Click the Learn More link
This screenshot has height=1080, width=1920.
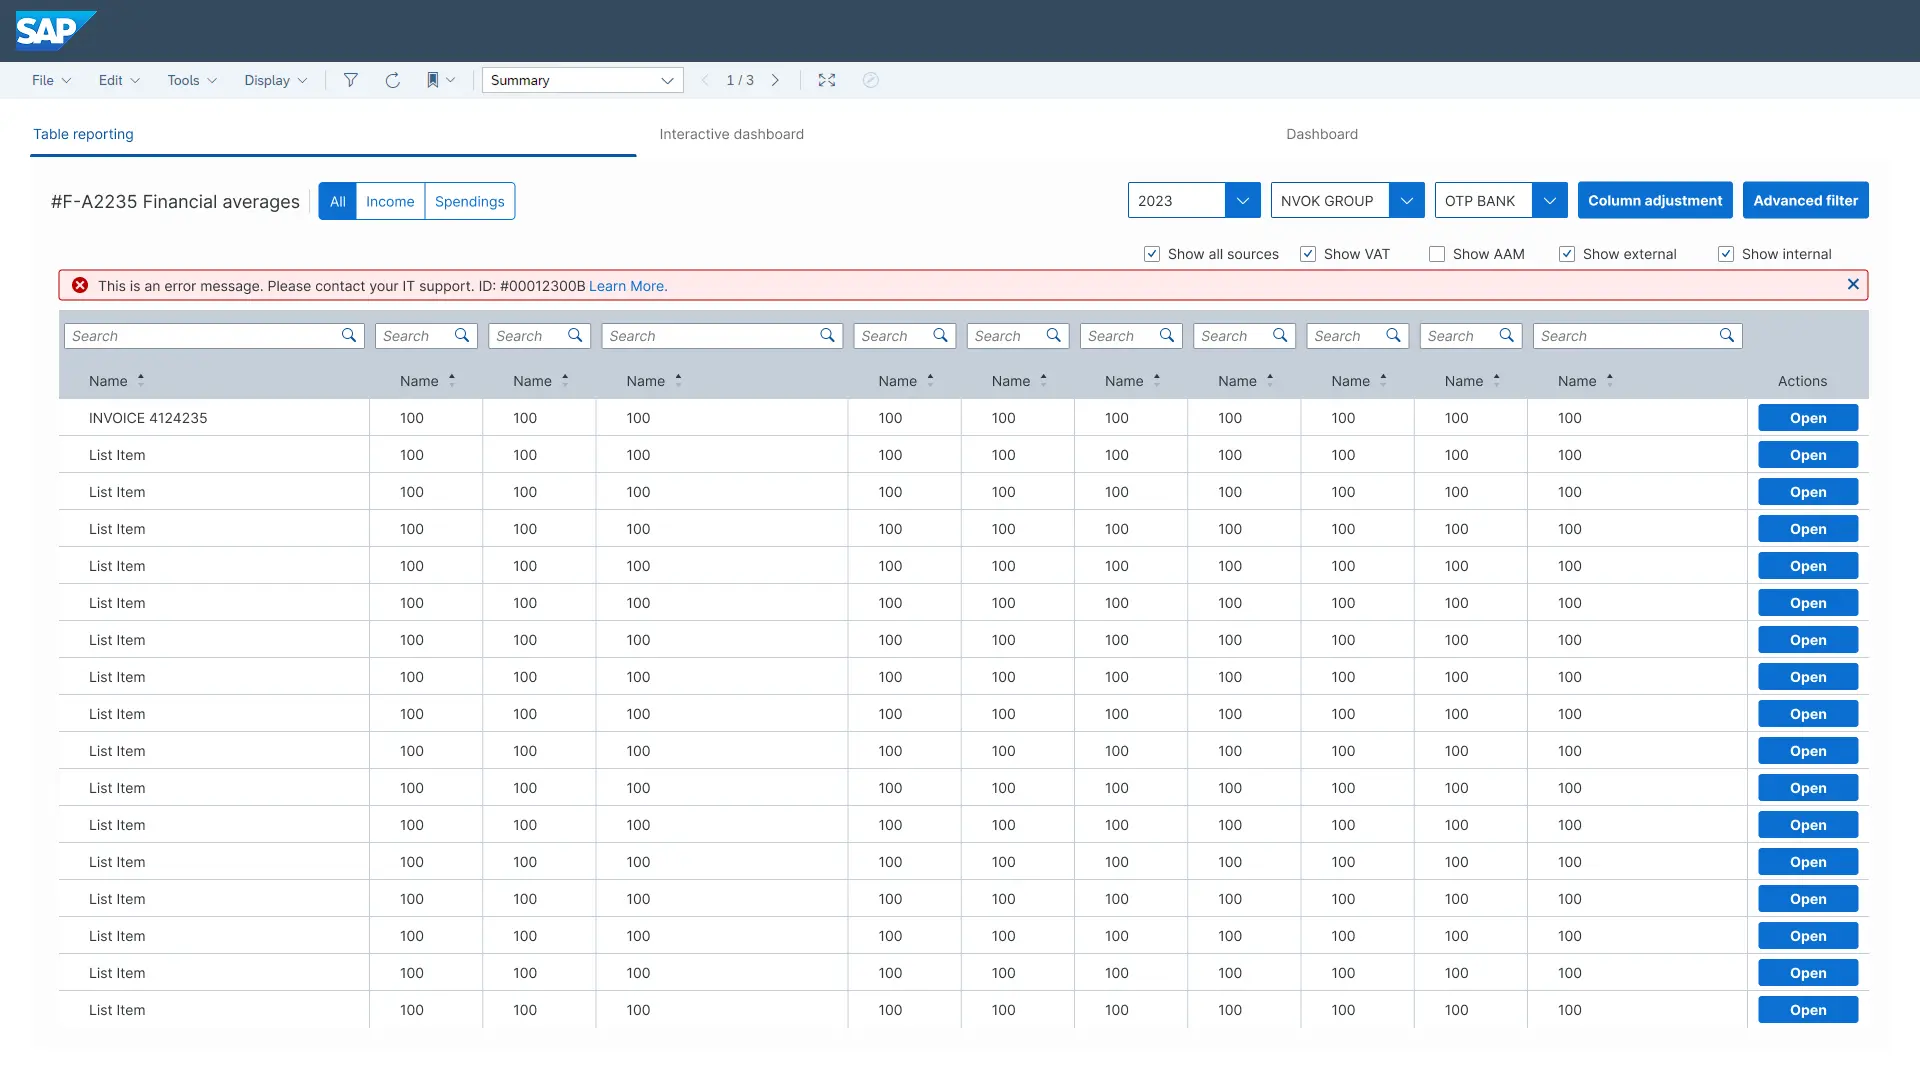pos(627,286)
